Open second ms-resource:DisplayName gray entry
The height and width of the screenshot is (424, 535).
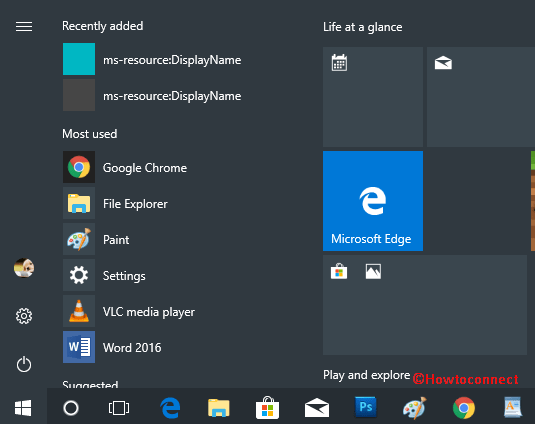pos(152,95)
